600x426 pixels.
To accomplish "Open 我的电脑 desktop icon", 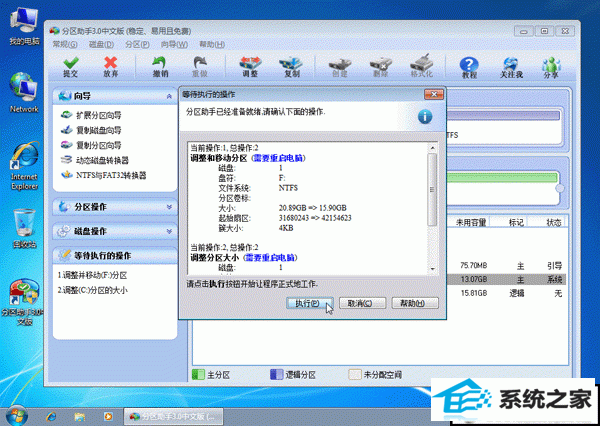I will (x=24, y=27).
